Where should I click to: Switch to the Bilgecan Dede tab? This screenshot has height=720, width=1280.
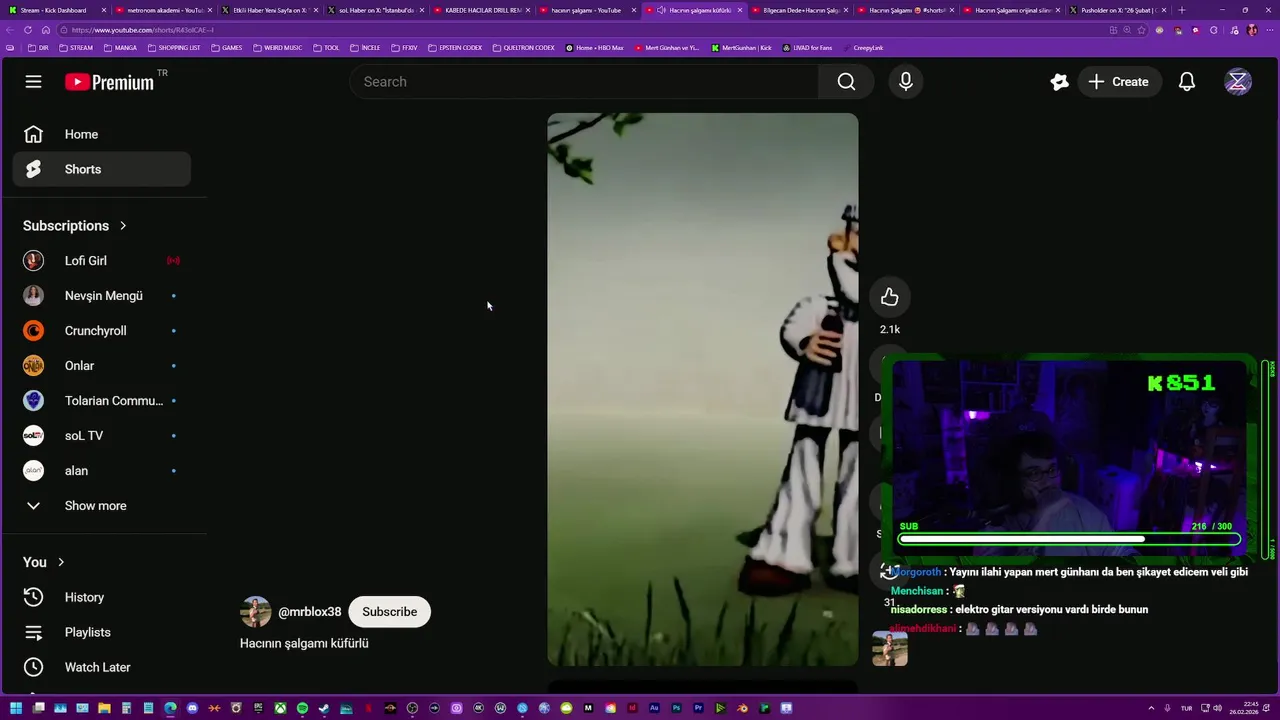click(x=799, y=10)
